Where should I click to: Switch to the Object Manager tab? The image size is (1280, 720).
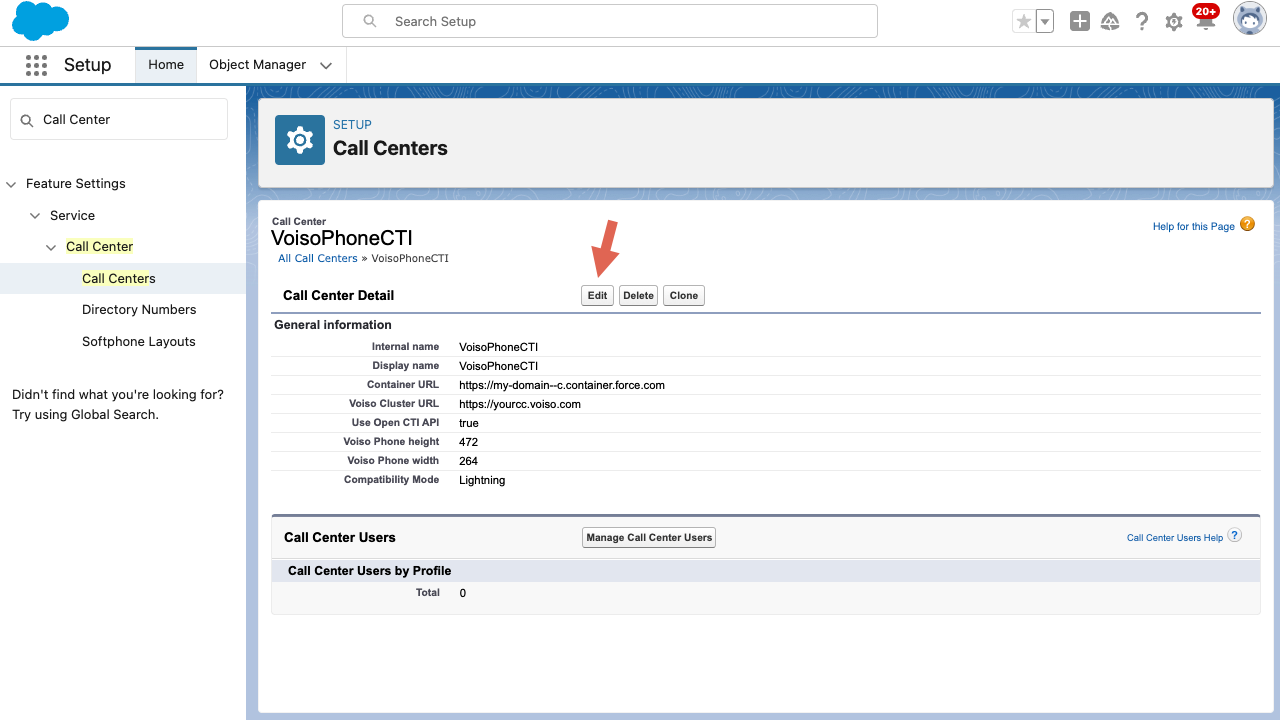point(257,65)
